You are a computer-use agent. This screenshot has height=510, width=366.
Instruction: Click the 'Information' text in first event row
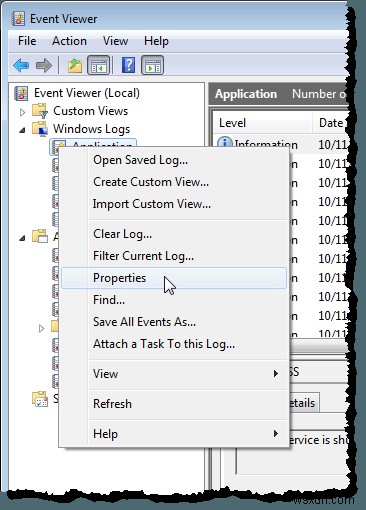[266, 144]
